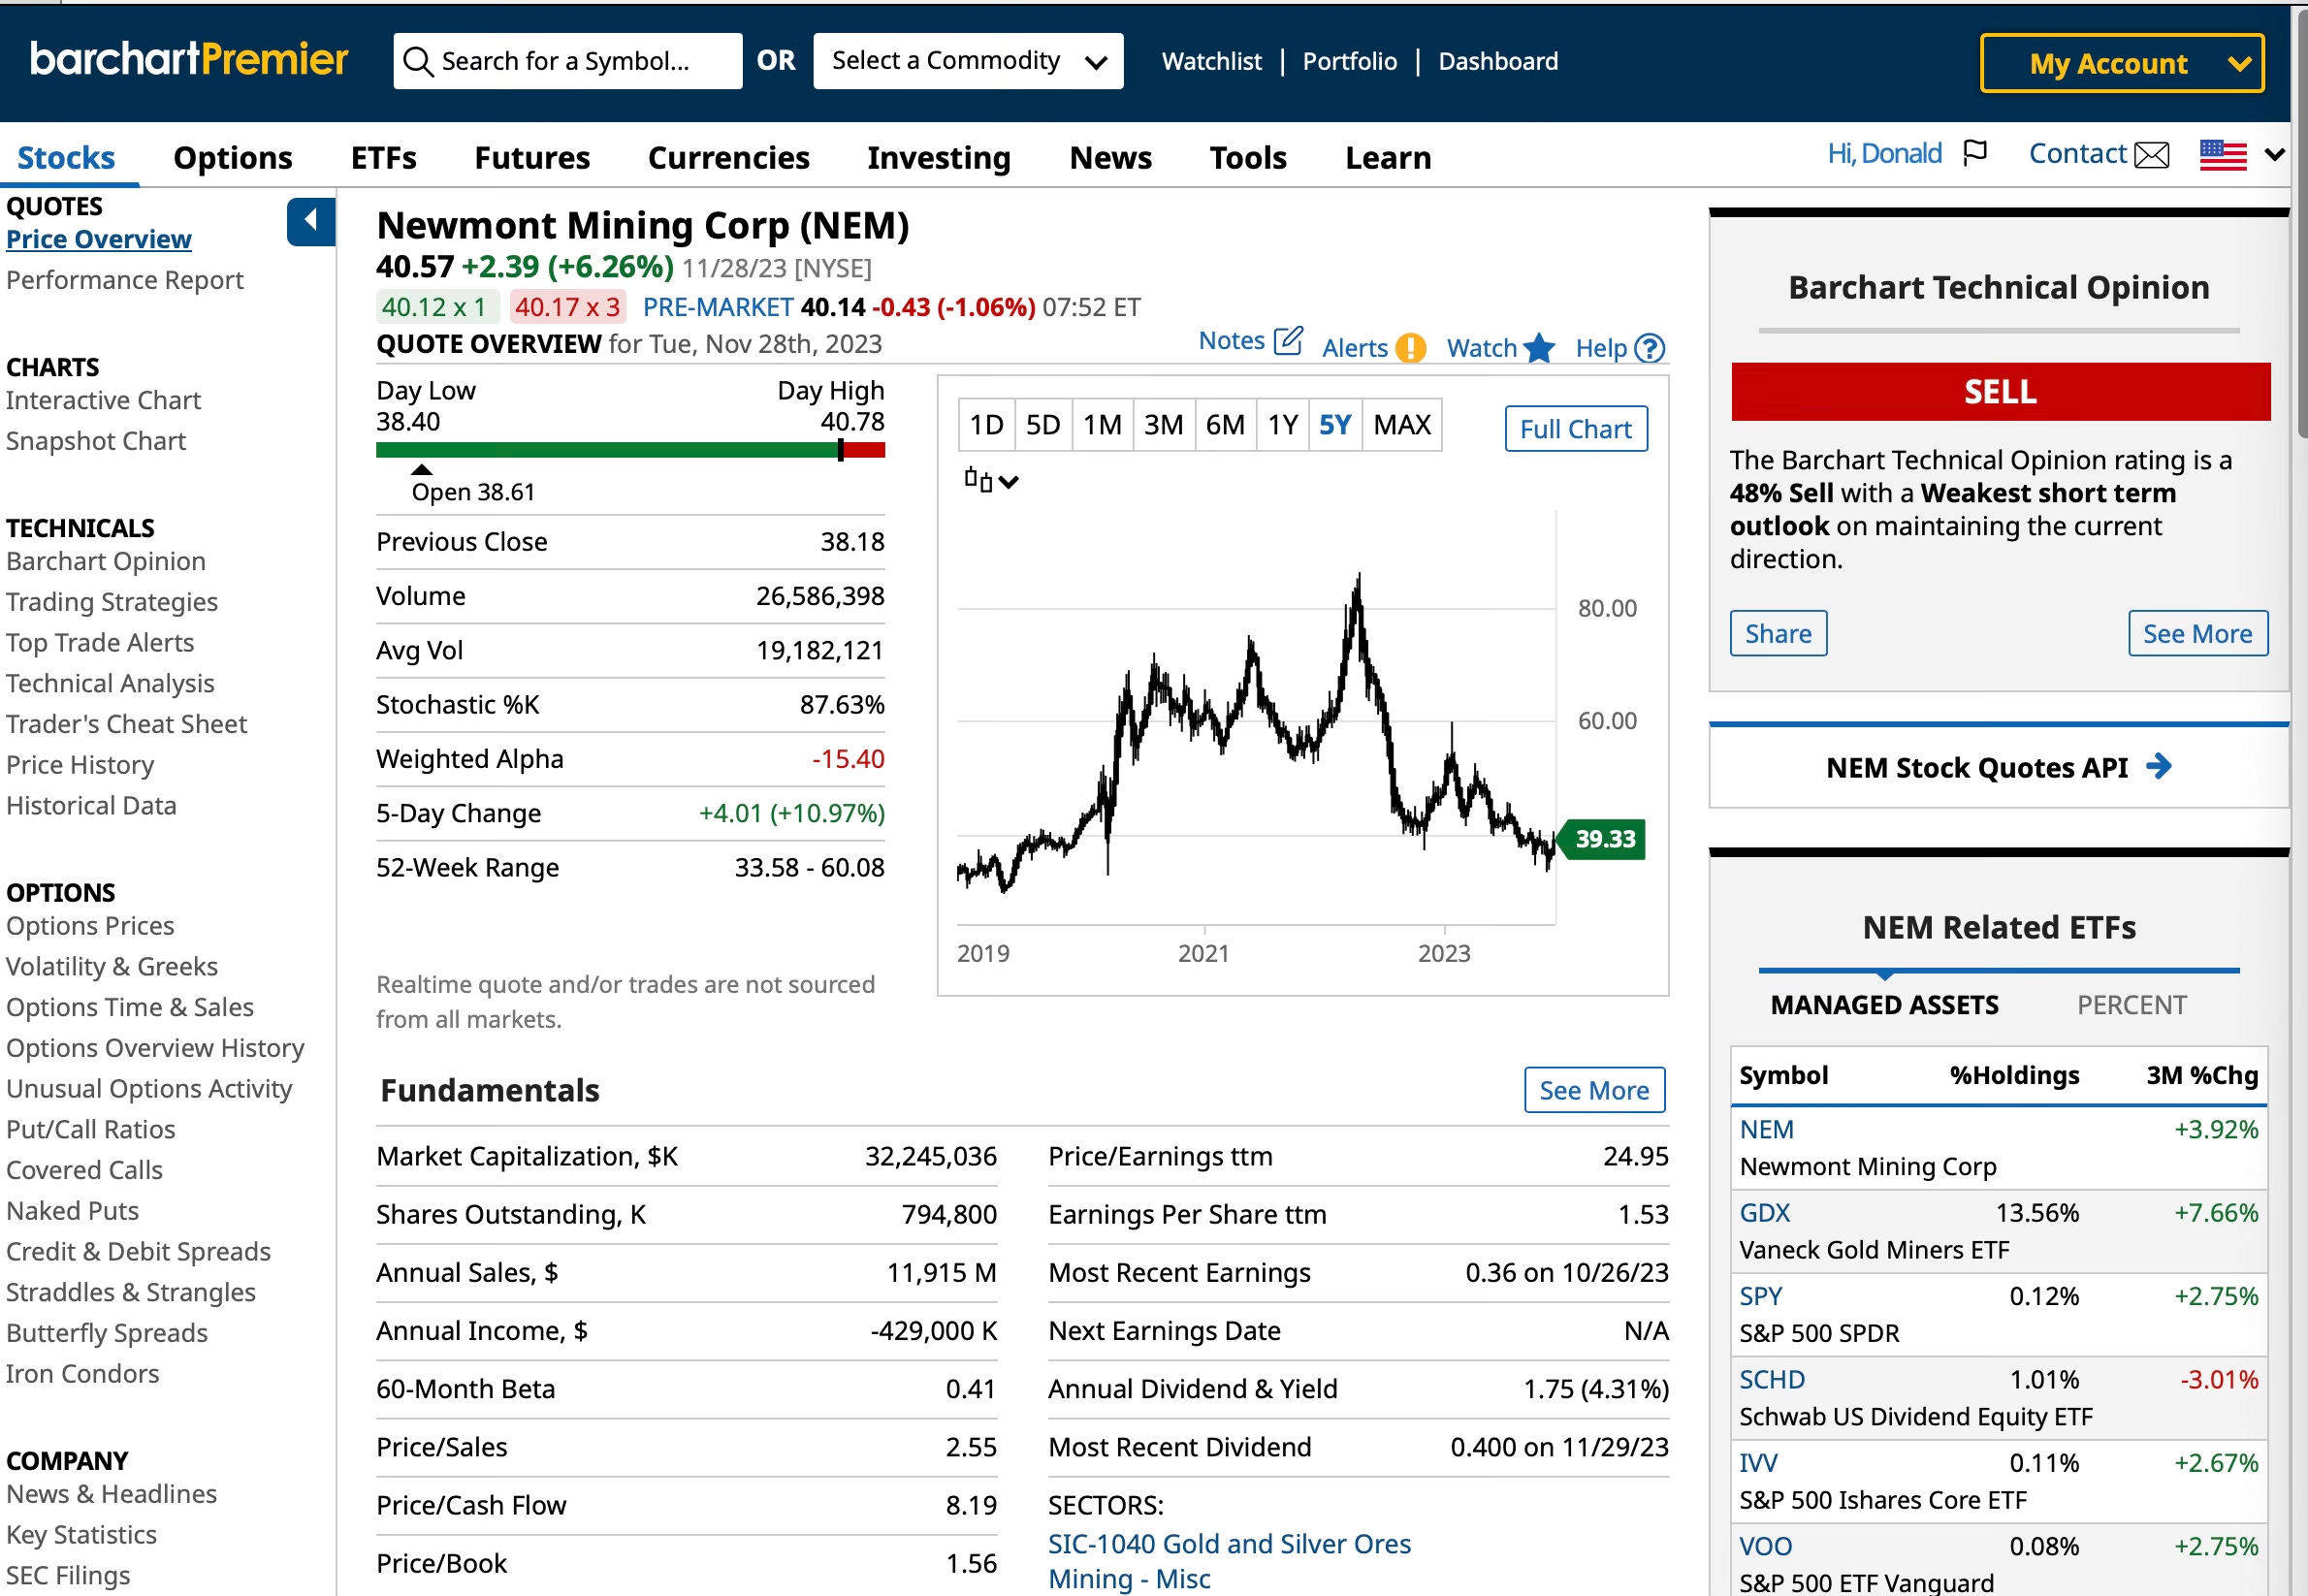
Task: Select the 5Y chart period
Action: click(1335, 425)
